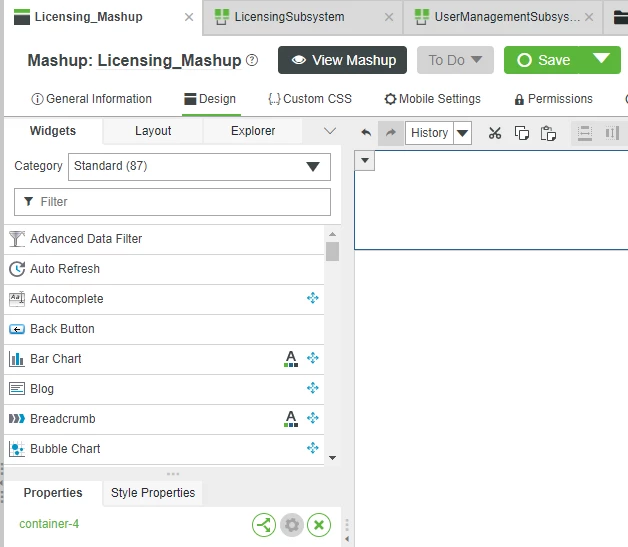Select the Design tab
Image resolution: width=628 pixels, height=547 pixels.
coord(210,99)
